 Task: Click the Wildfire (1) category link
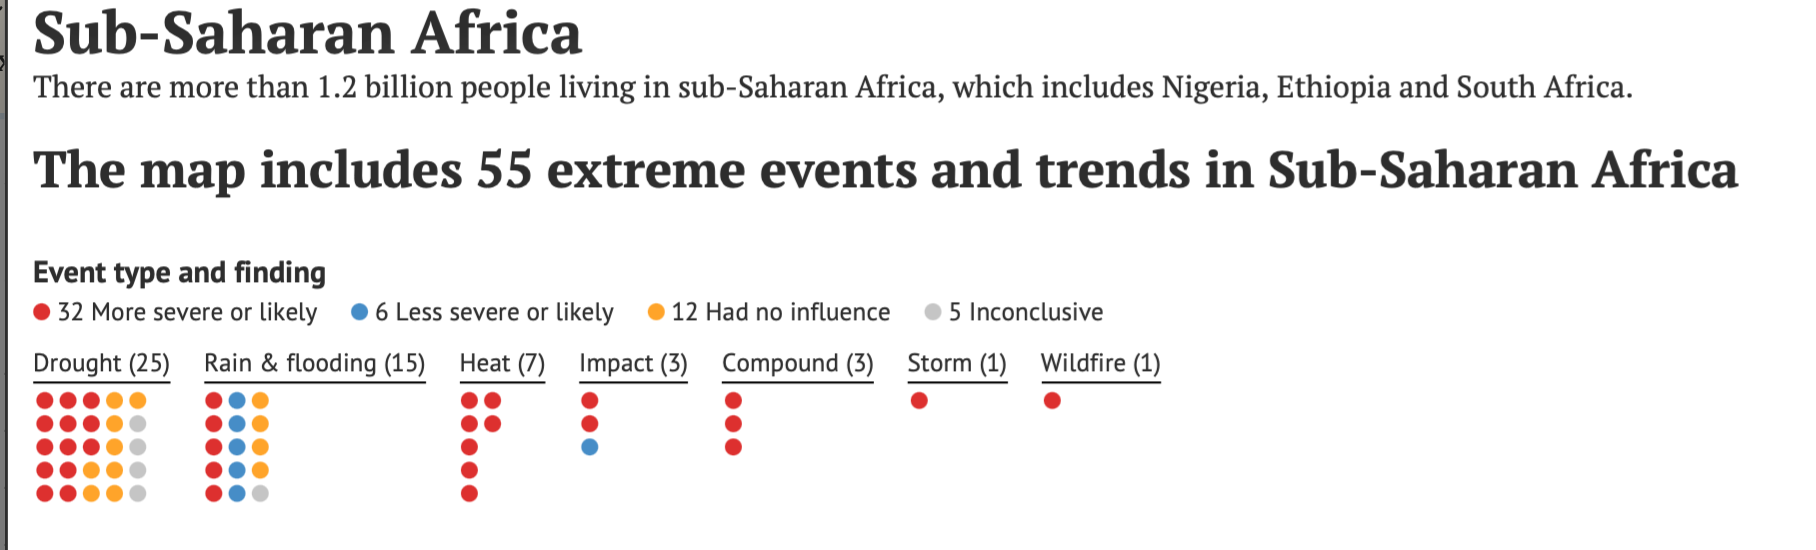1101,364
